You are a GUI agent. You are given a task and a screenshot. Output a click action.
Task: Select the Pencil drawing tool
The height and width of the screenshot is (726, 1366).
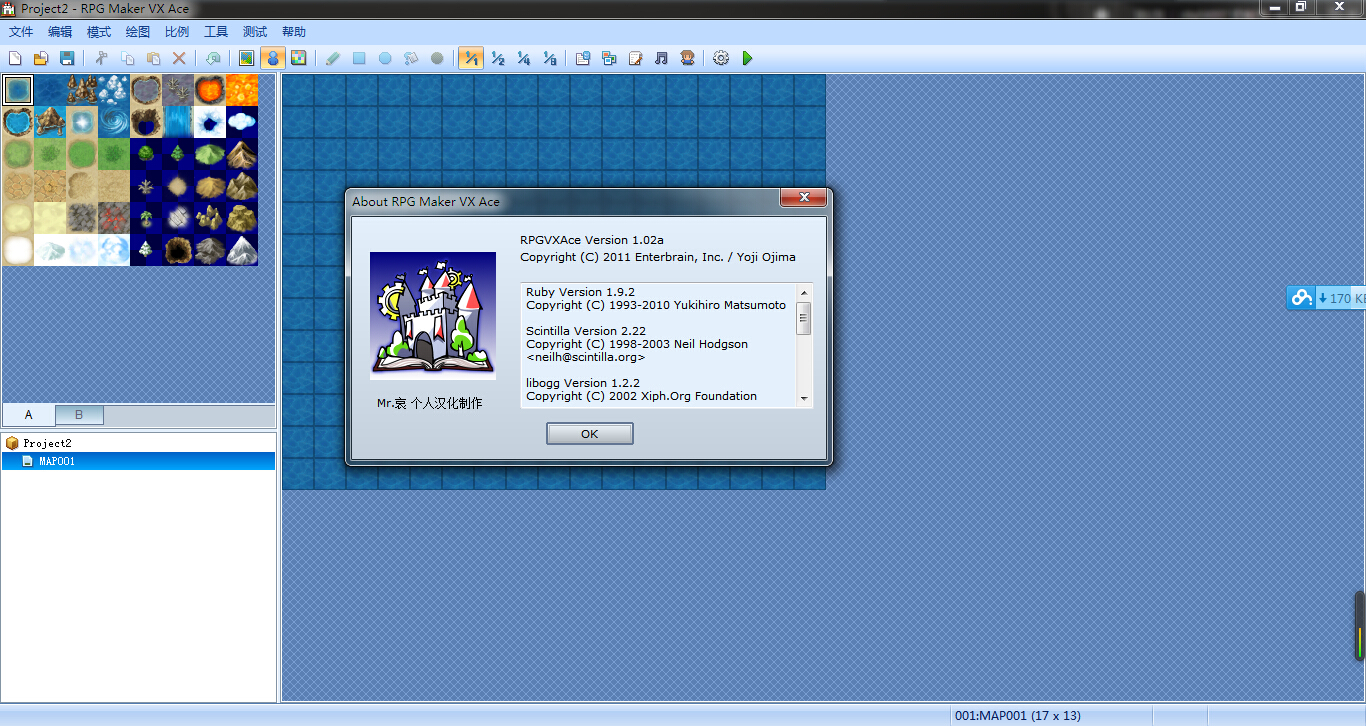333,59
